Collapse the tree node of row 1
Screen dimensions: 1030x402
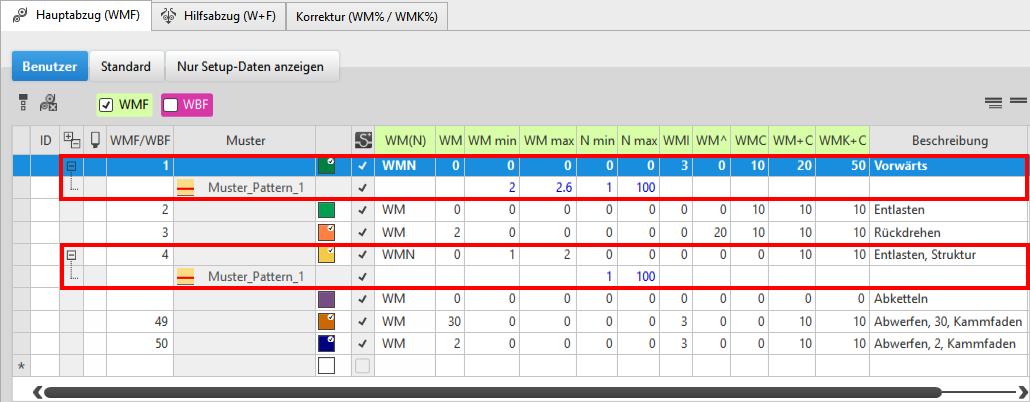tap(71, 166)
